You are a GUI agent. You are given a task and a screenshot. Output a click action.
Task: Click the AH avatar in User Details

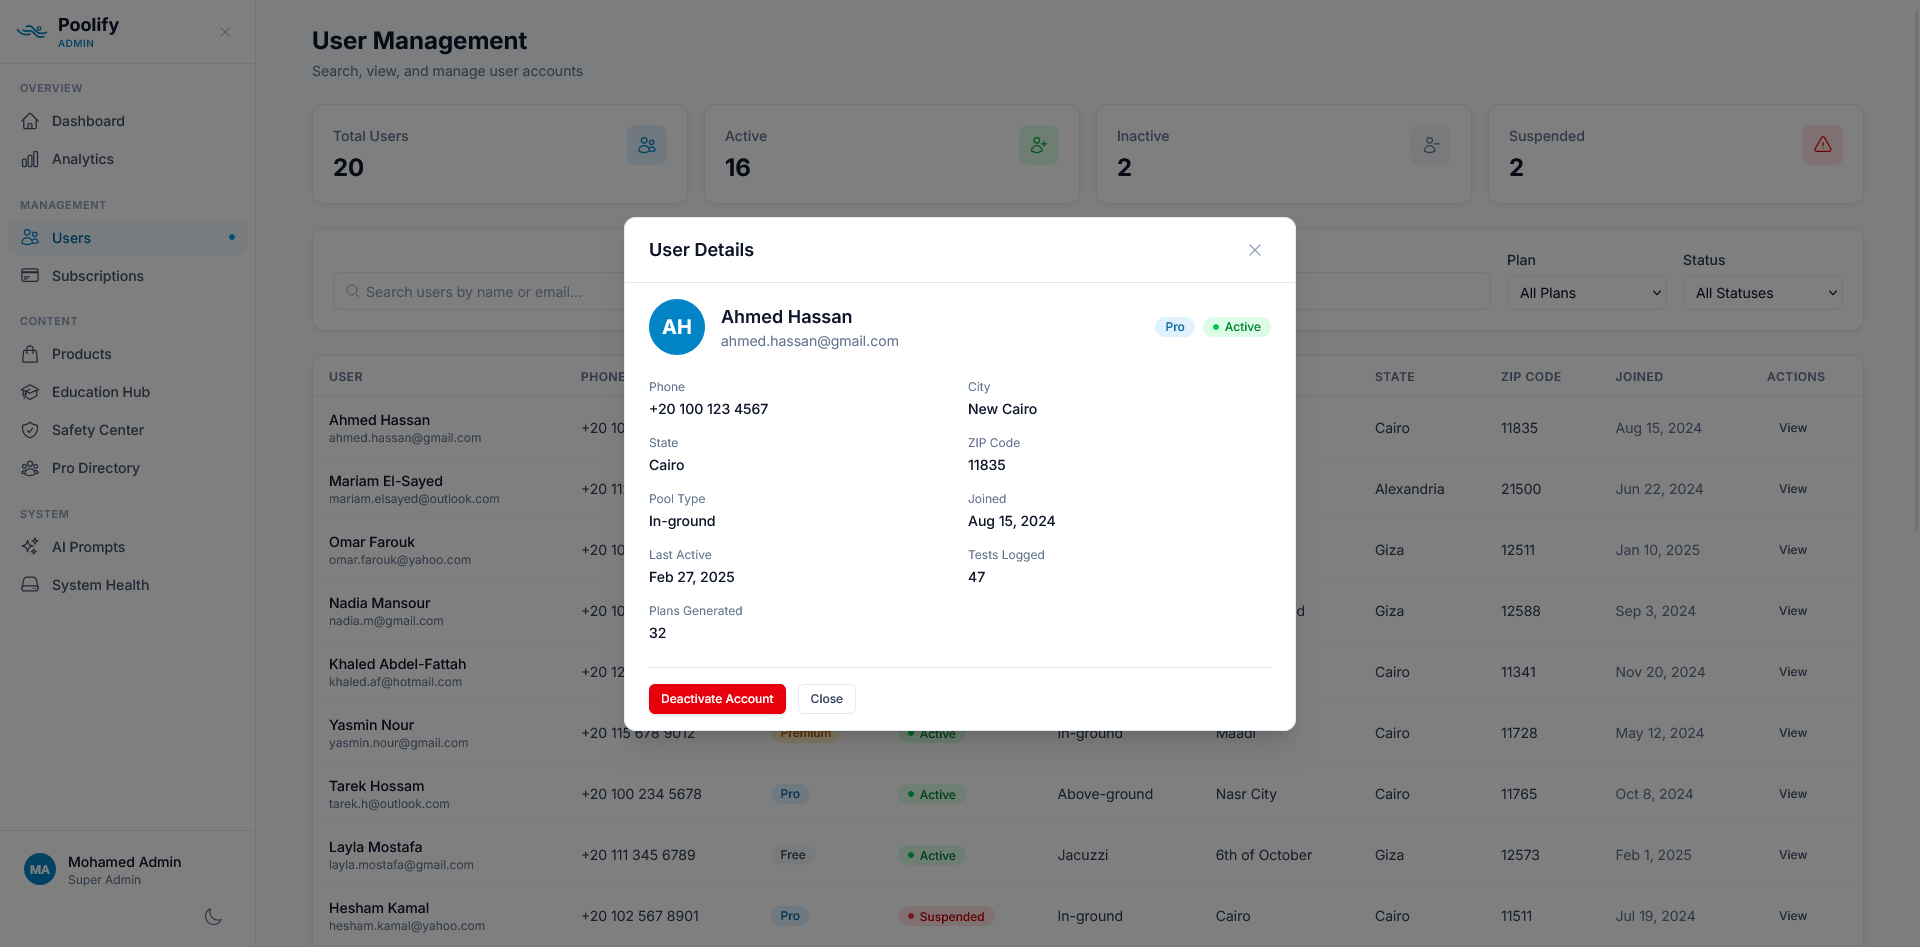point(677,327)
